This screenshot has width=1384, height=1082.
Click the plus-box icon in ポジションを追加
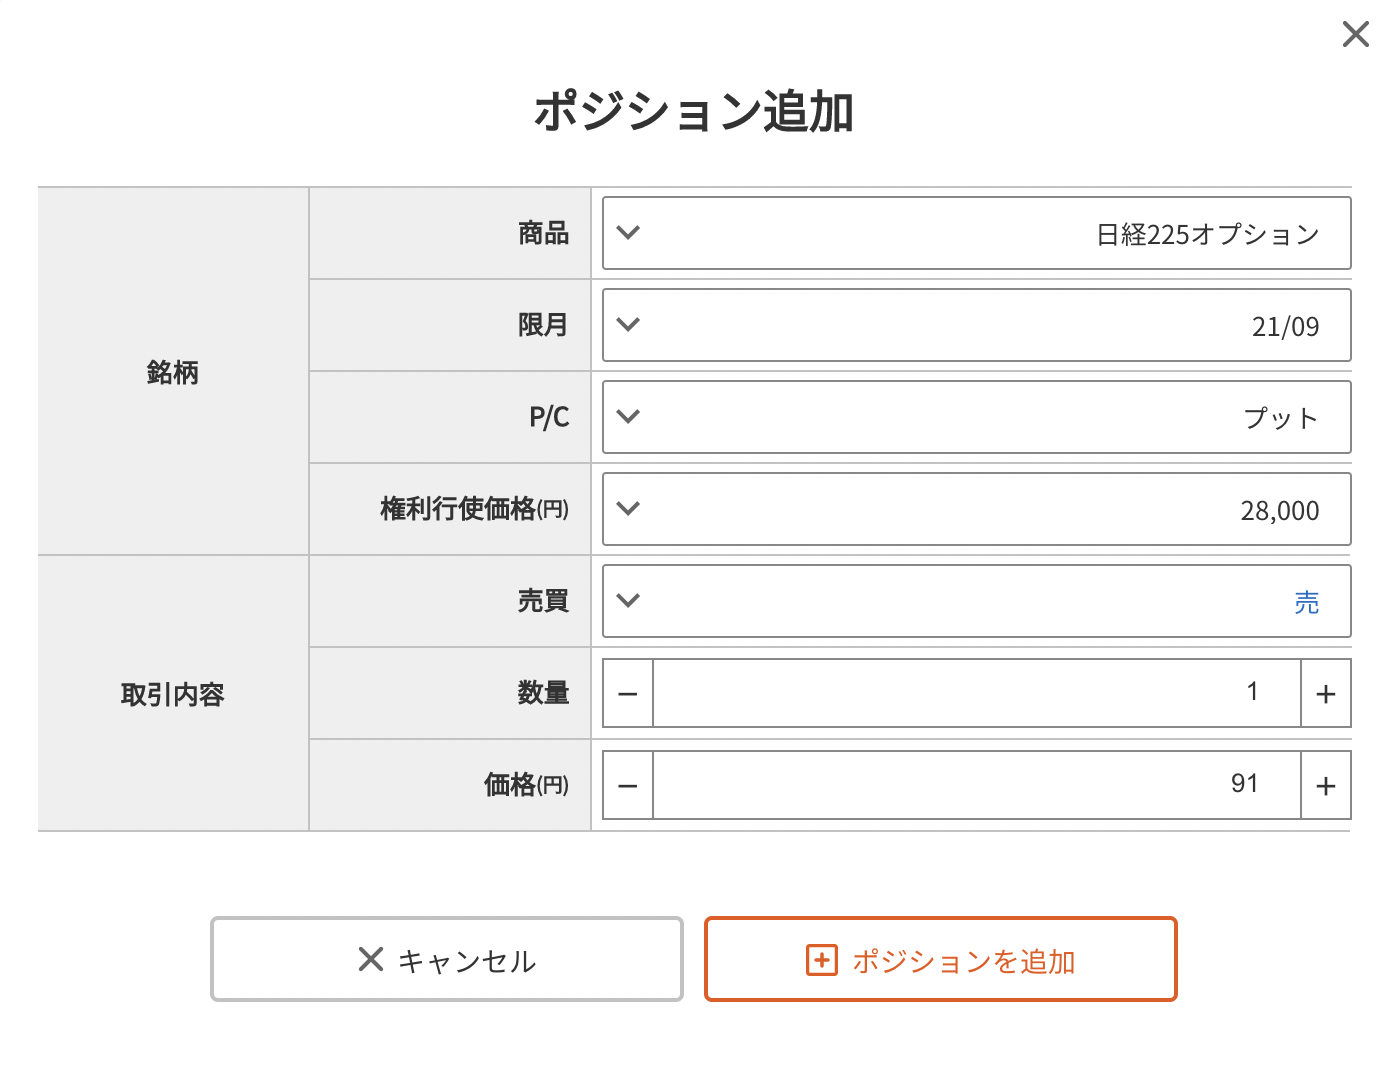click(822, 960)
